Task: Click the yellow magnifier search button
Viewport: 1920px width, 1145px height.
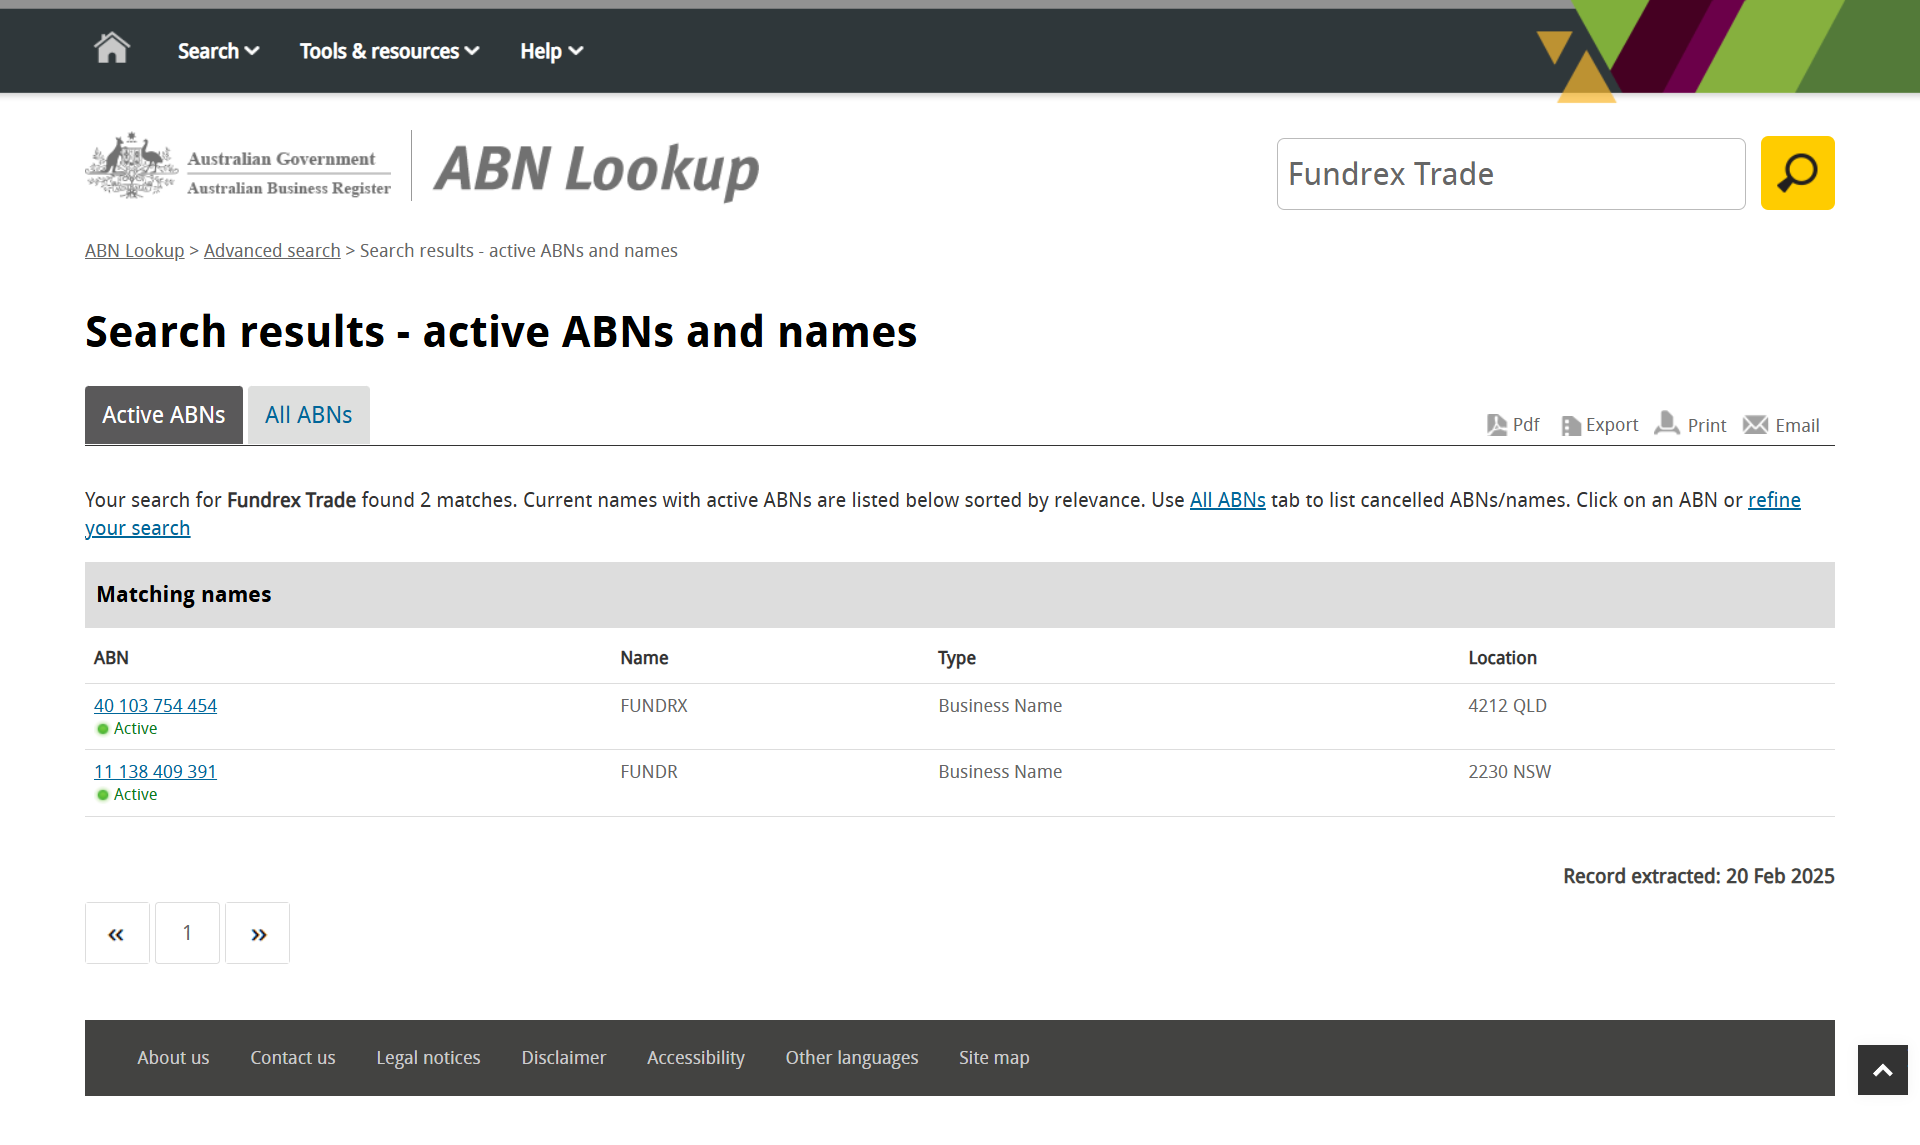Action: click(1797, 173)
